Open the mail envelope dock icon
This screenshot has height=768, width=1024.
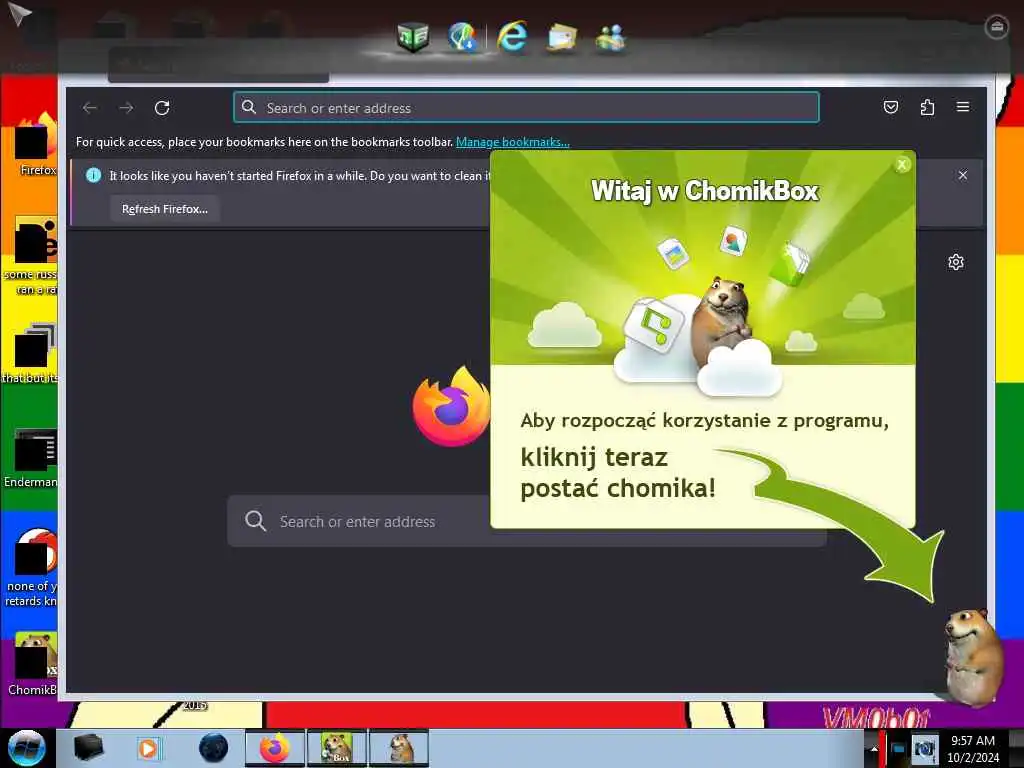[561, 38]
